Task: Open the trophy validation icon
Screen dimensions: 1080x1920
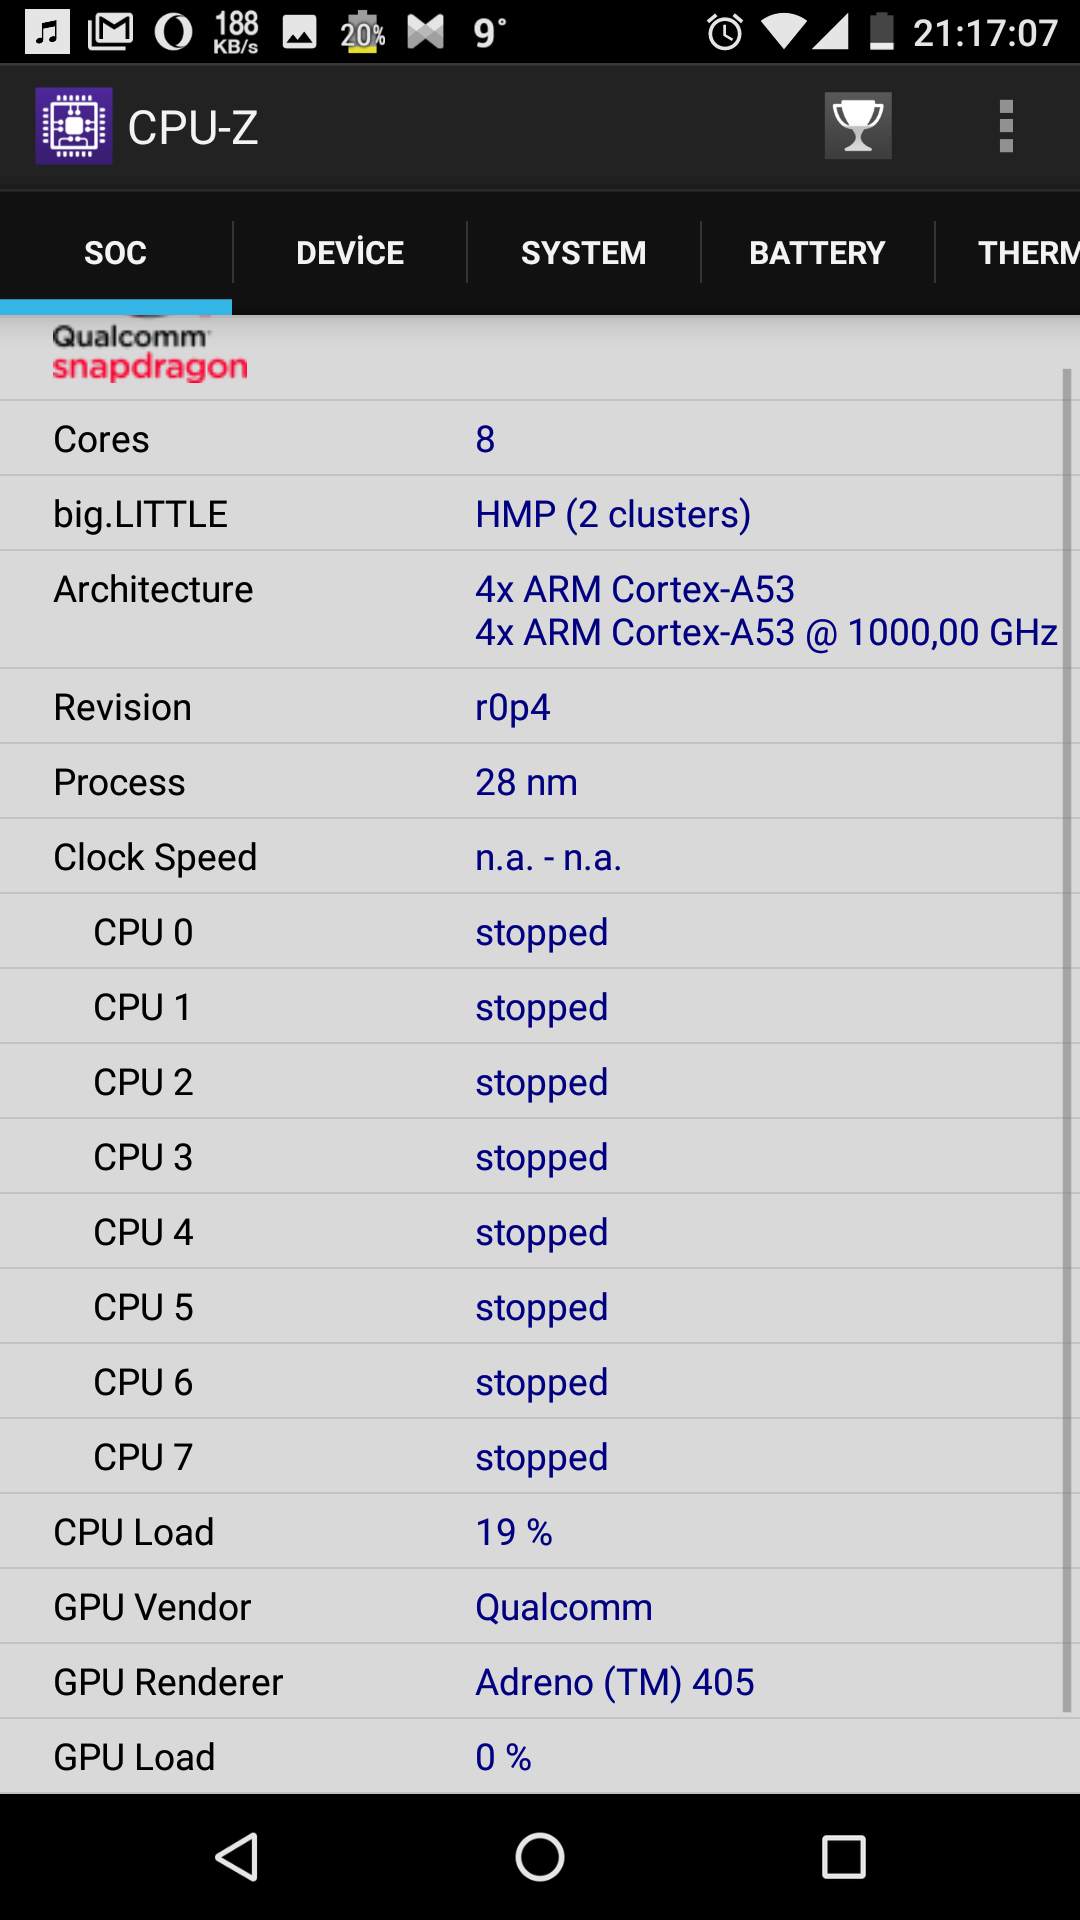Action: point(858,126)
